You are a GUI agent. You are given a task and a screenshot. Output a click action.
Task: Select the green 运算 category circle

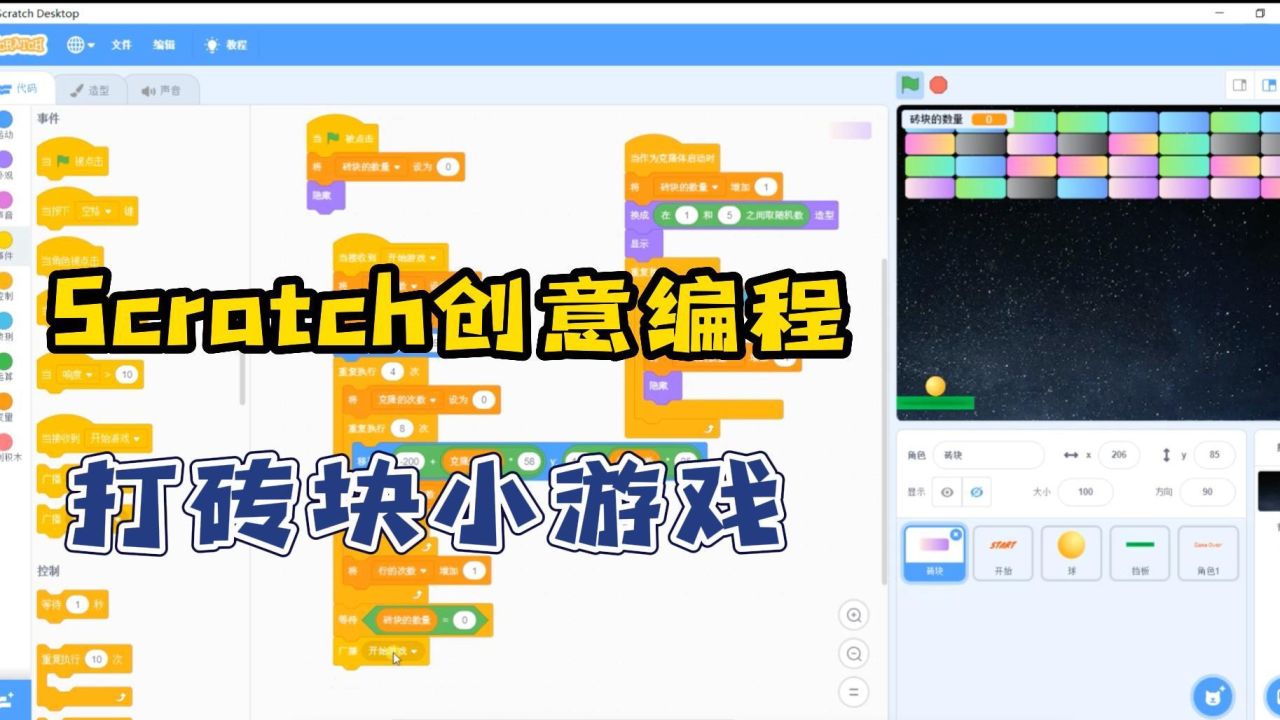point(6,360)
